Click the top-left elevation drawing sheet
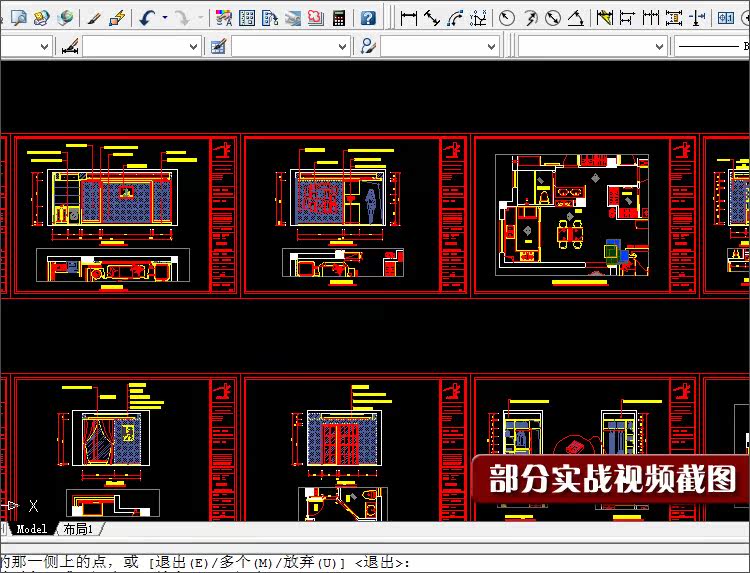This screenshot has height=573, width=750. click(126, 216)
